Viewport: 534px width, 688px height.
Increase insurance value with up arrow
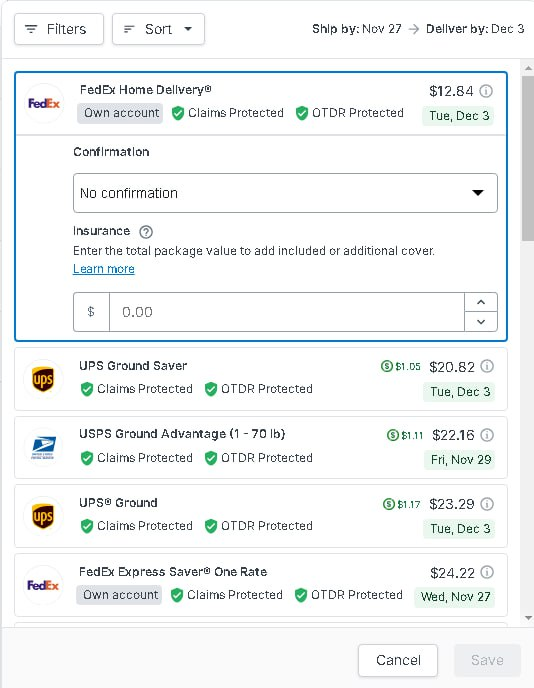(481, 302)
